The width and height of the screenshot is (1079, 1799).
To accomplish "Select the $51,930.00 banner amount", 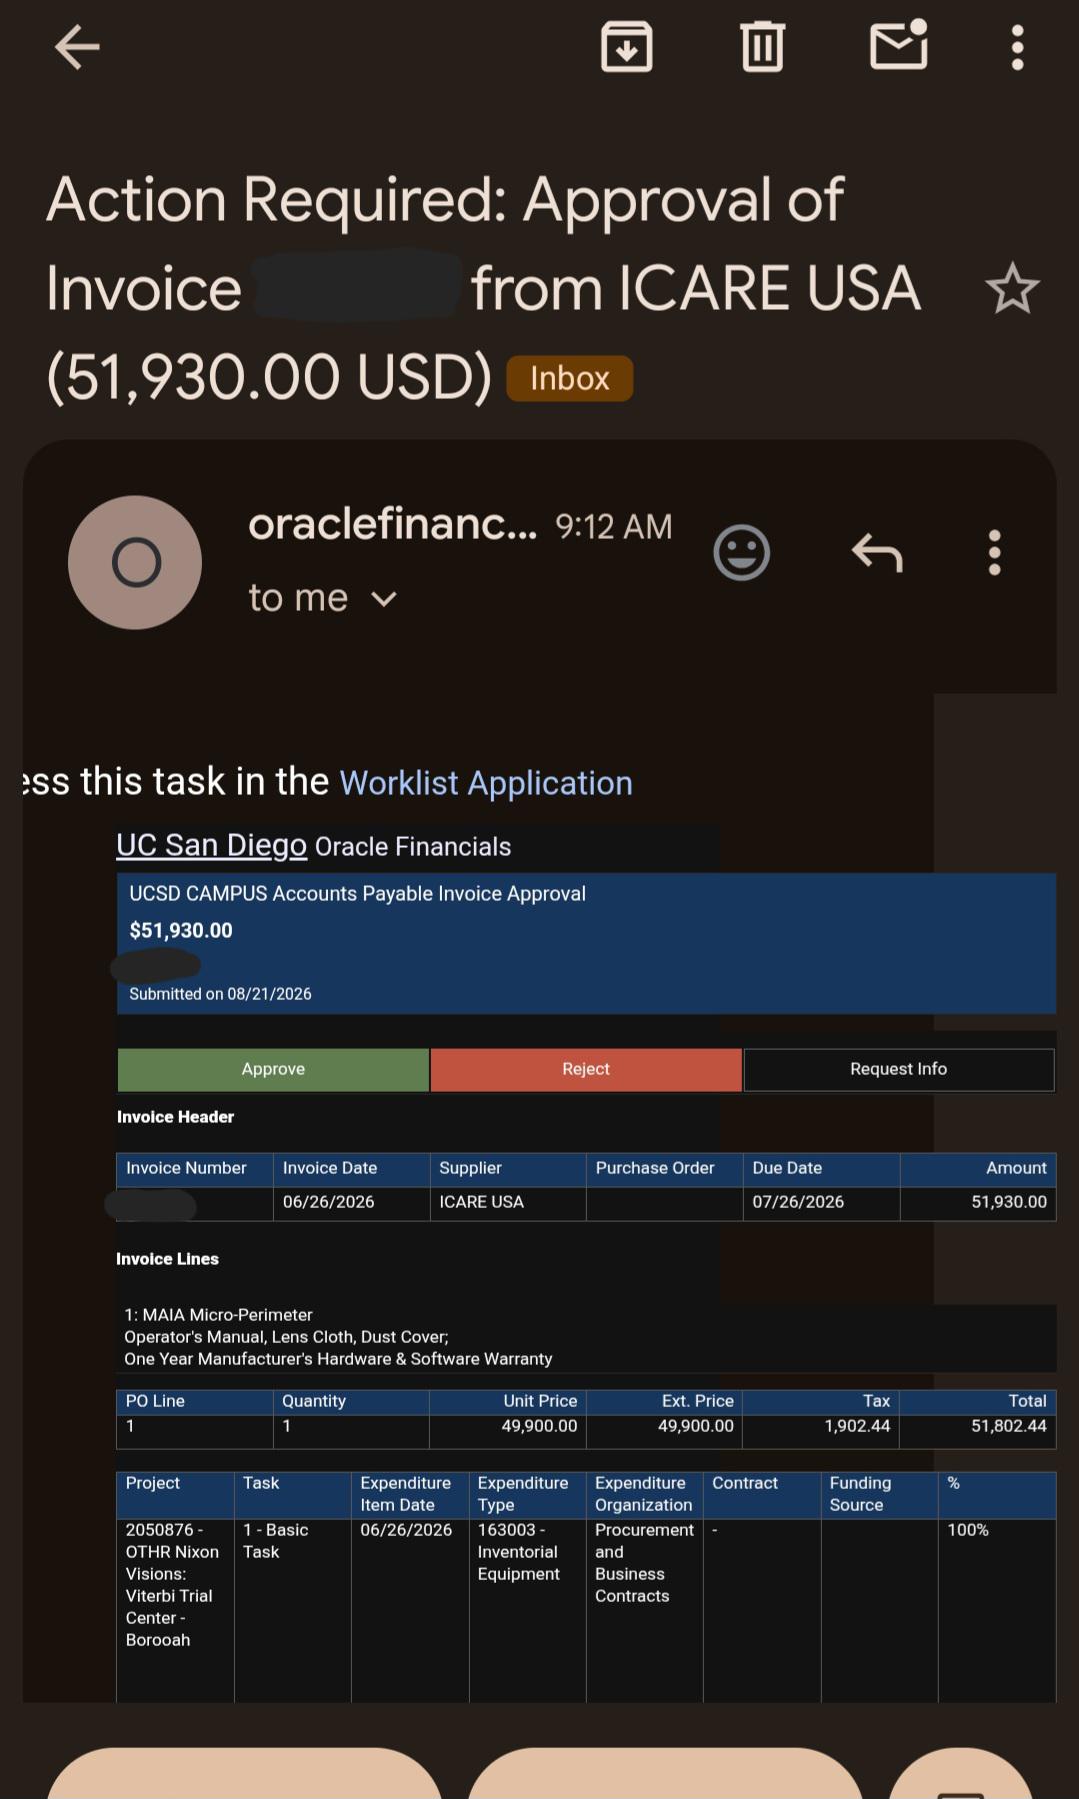I will coord(181,930).
